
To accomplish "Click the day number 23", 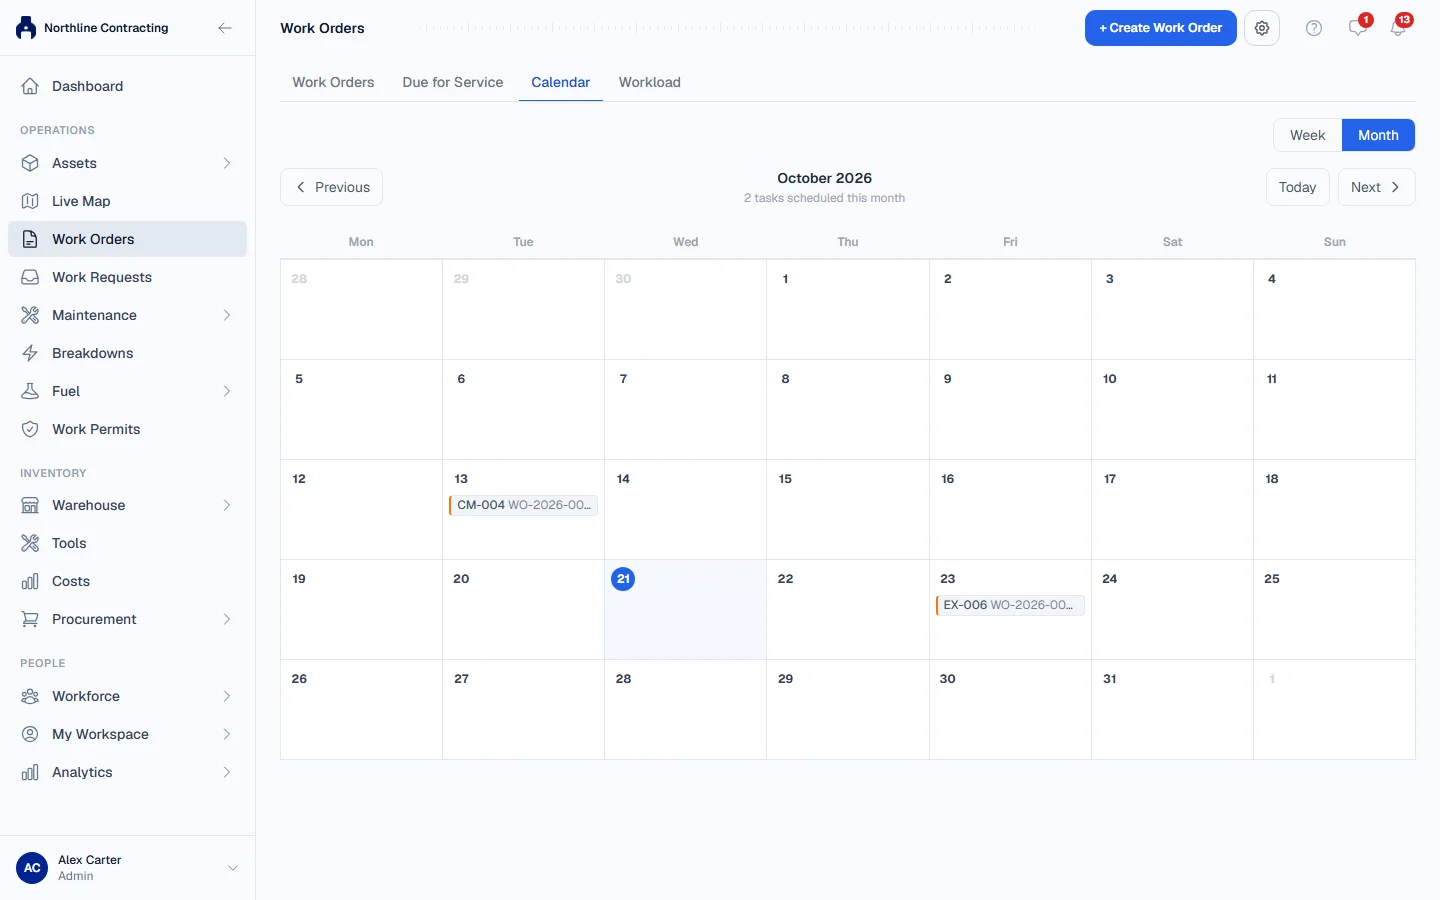I will point(947,579).
